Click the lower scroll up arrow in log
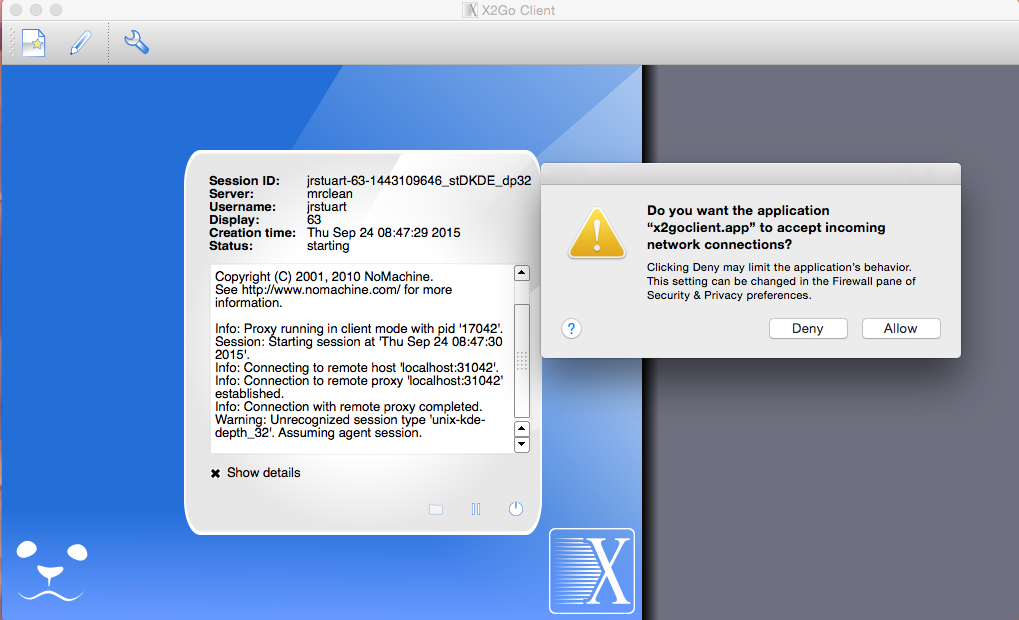This screenshot has height=620, width=1019. (x=522, y=429)
